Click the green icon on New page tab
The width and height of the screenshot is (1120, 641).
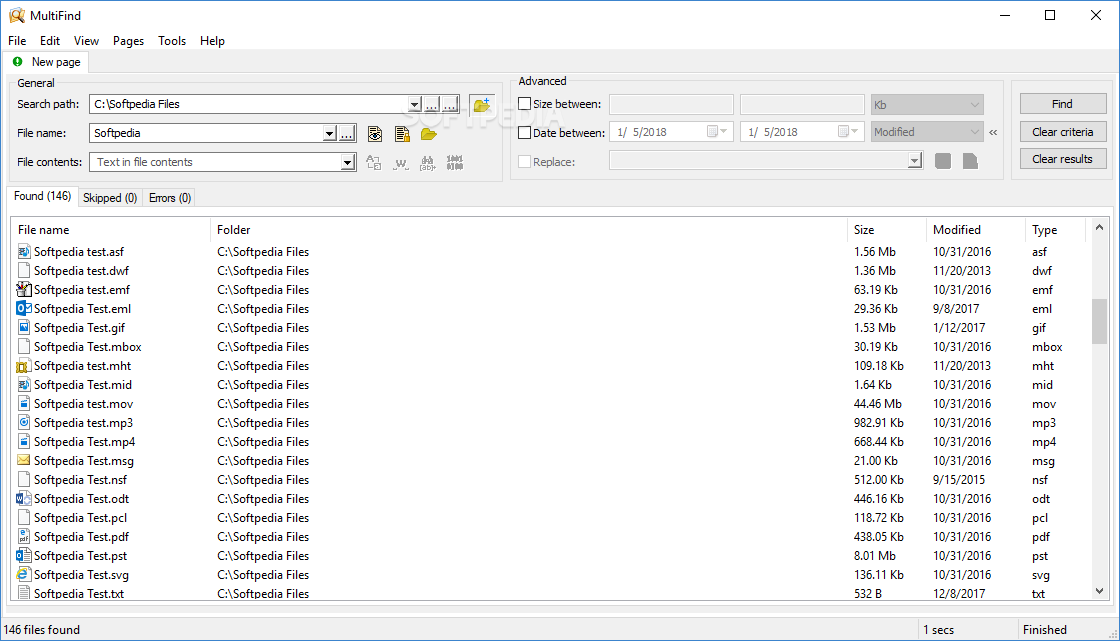click(18, 61)
